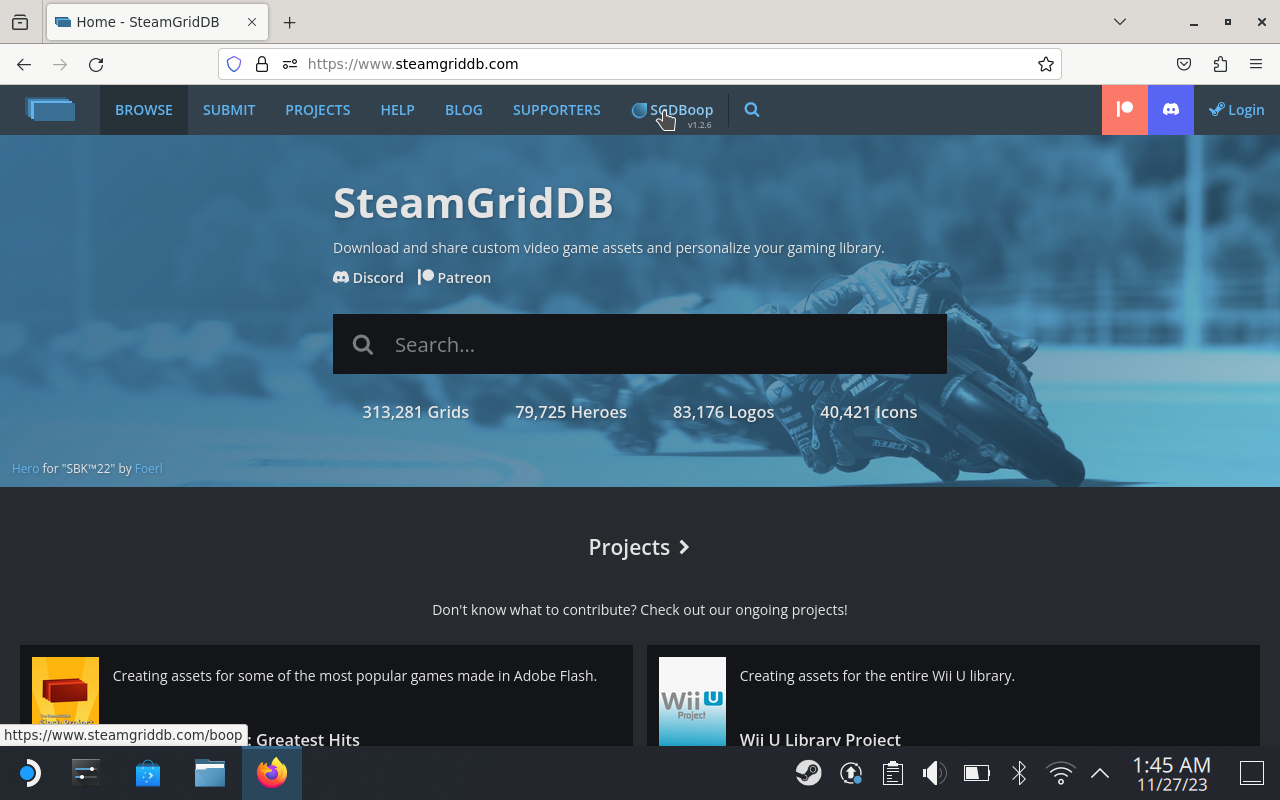Image resolution: width=1280 pixels, height=800 pixels.
Task: View site security via padlock icon
Action: tap(262, 64)
